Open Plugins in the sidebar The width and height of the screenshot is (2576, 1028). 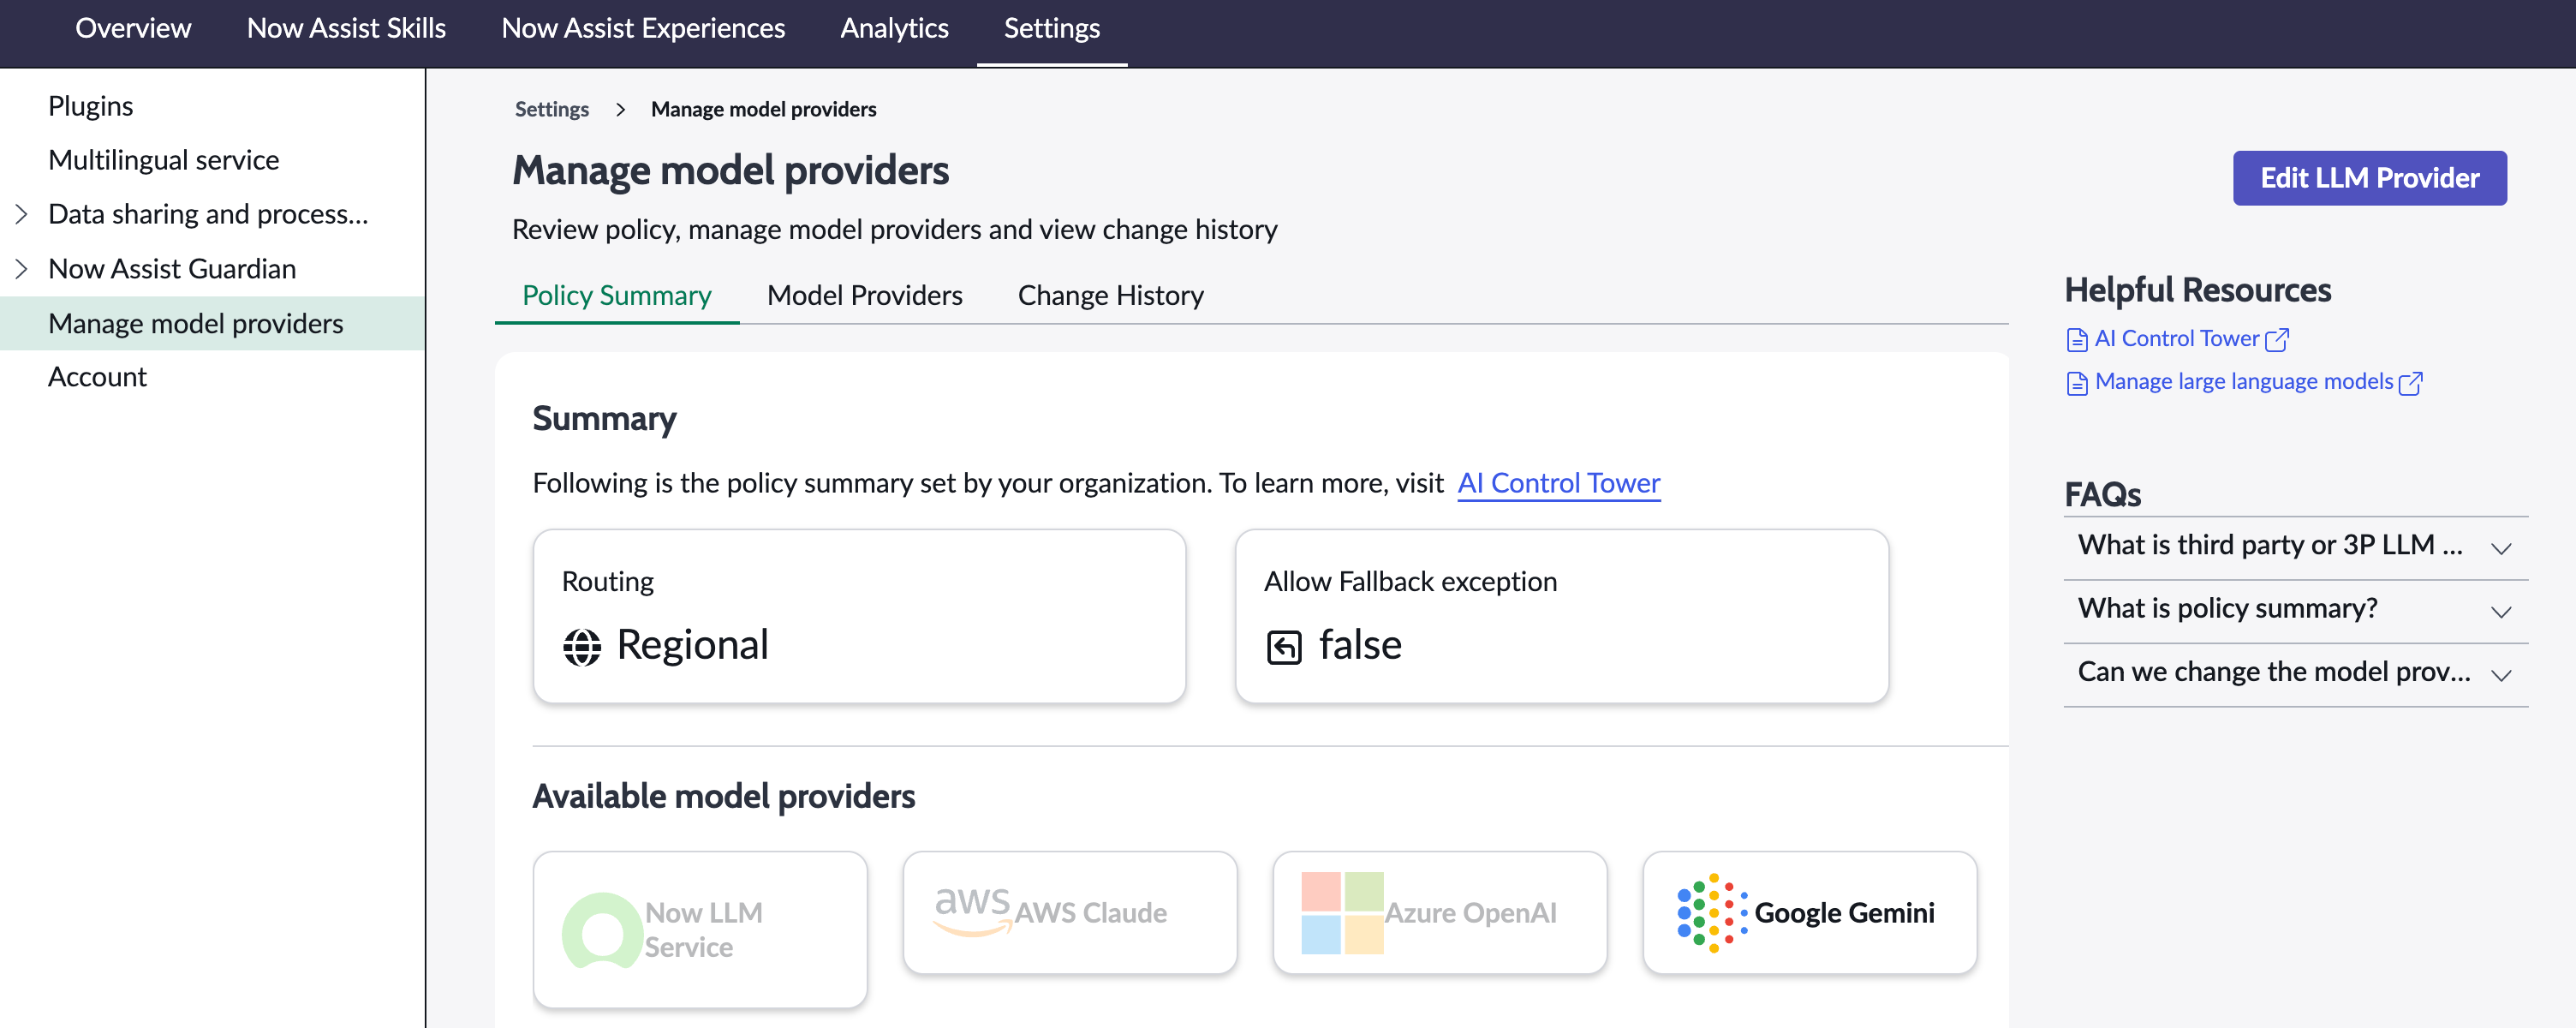(90, 106)
